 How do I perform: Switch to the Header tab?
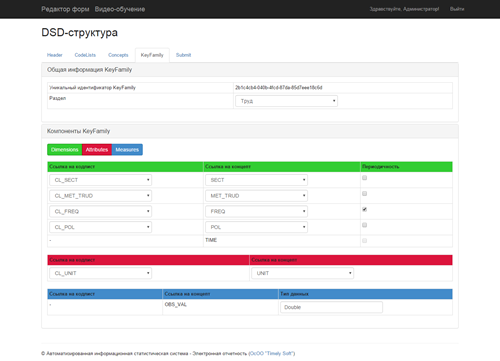click(x=55, y=55)
